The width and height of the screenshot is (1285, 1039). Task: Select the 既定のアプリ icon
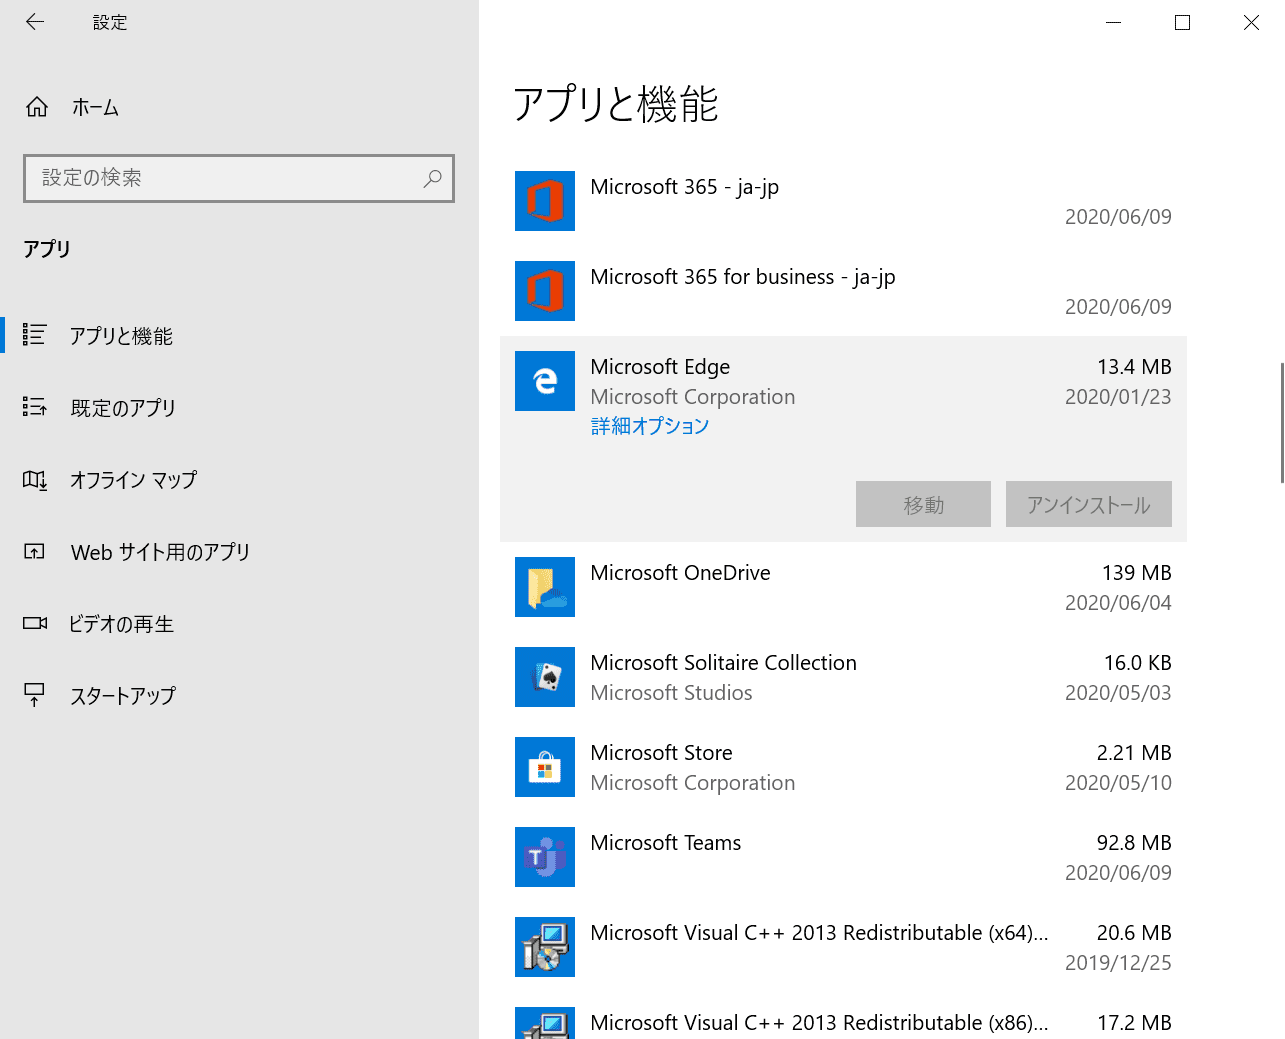[x=35, y=407]
